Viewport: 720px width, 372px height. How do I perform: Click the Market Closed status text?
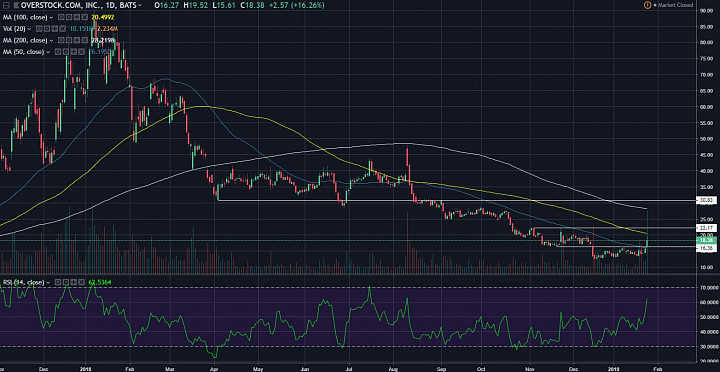pos(675,5)
